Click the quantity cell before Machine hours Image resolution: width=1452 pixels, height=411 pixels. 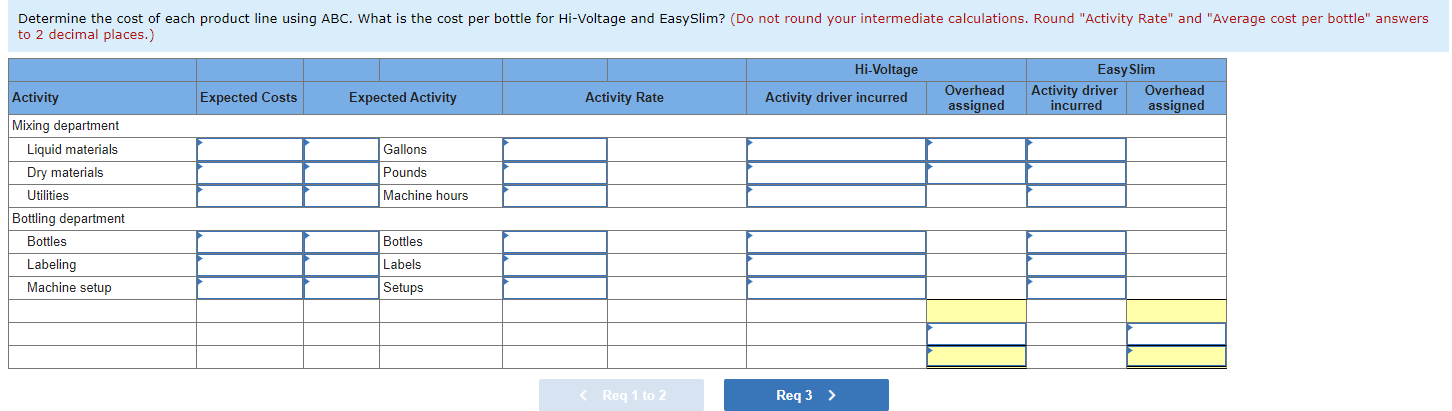coord(341,195)
